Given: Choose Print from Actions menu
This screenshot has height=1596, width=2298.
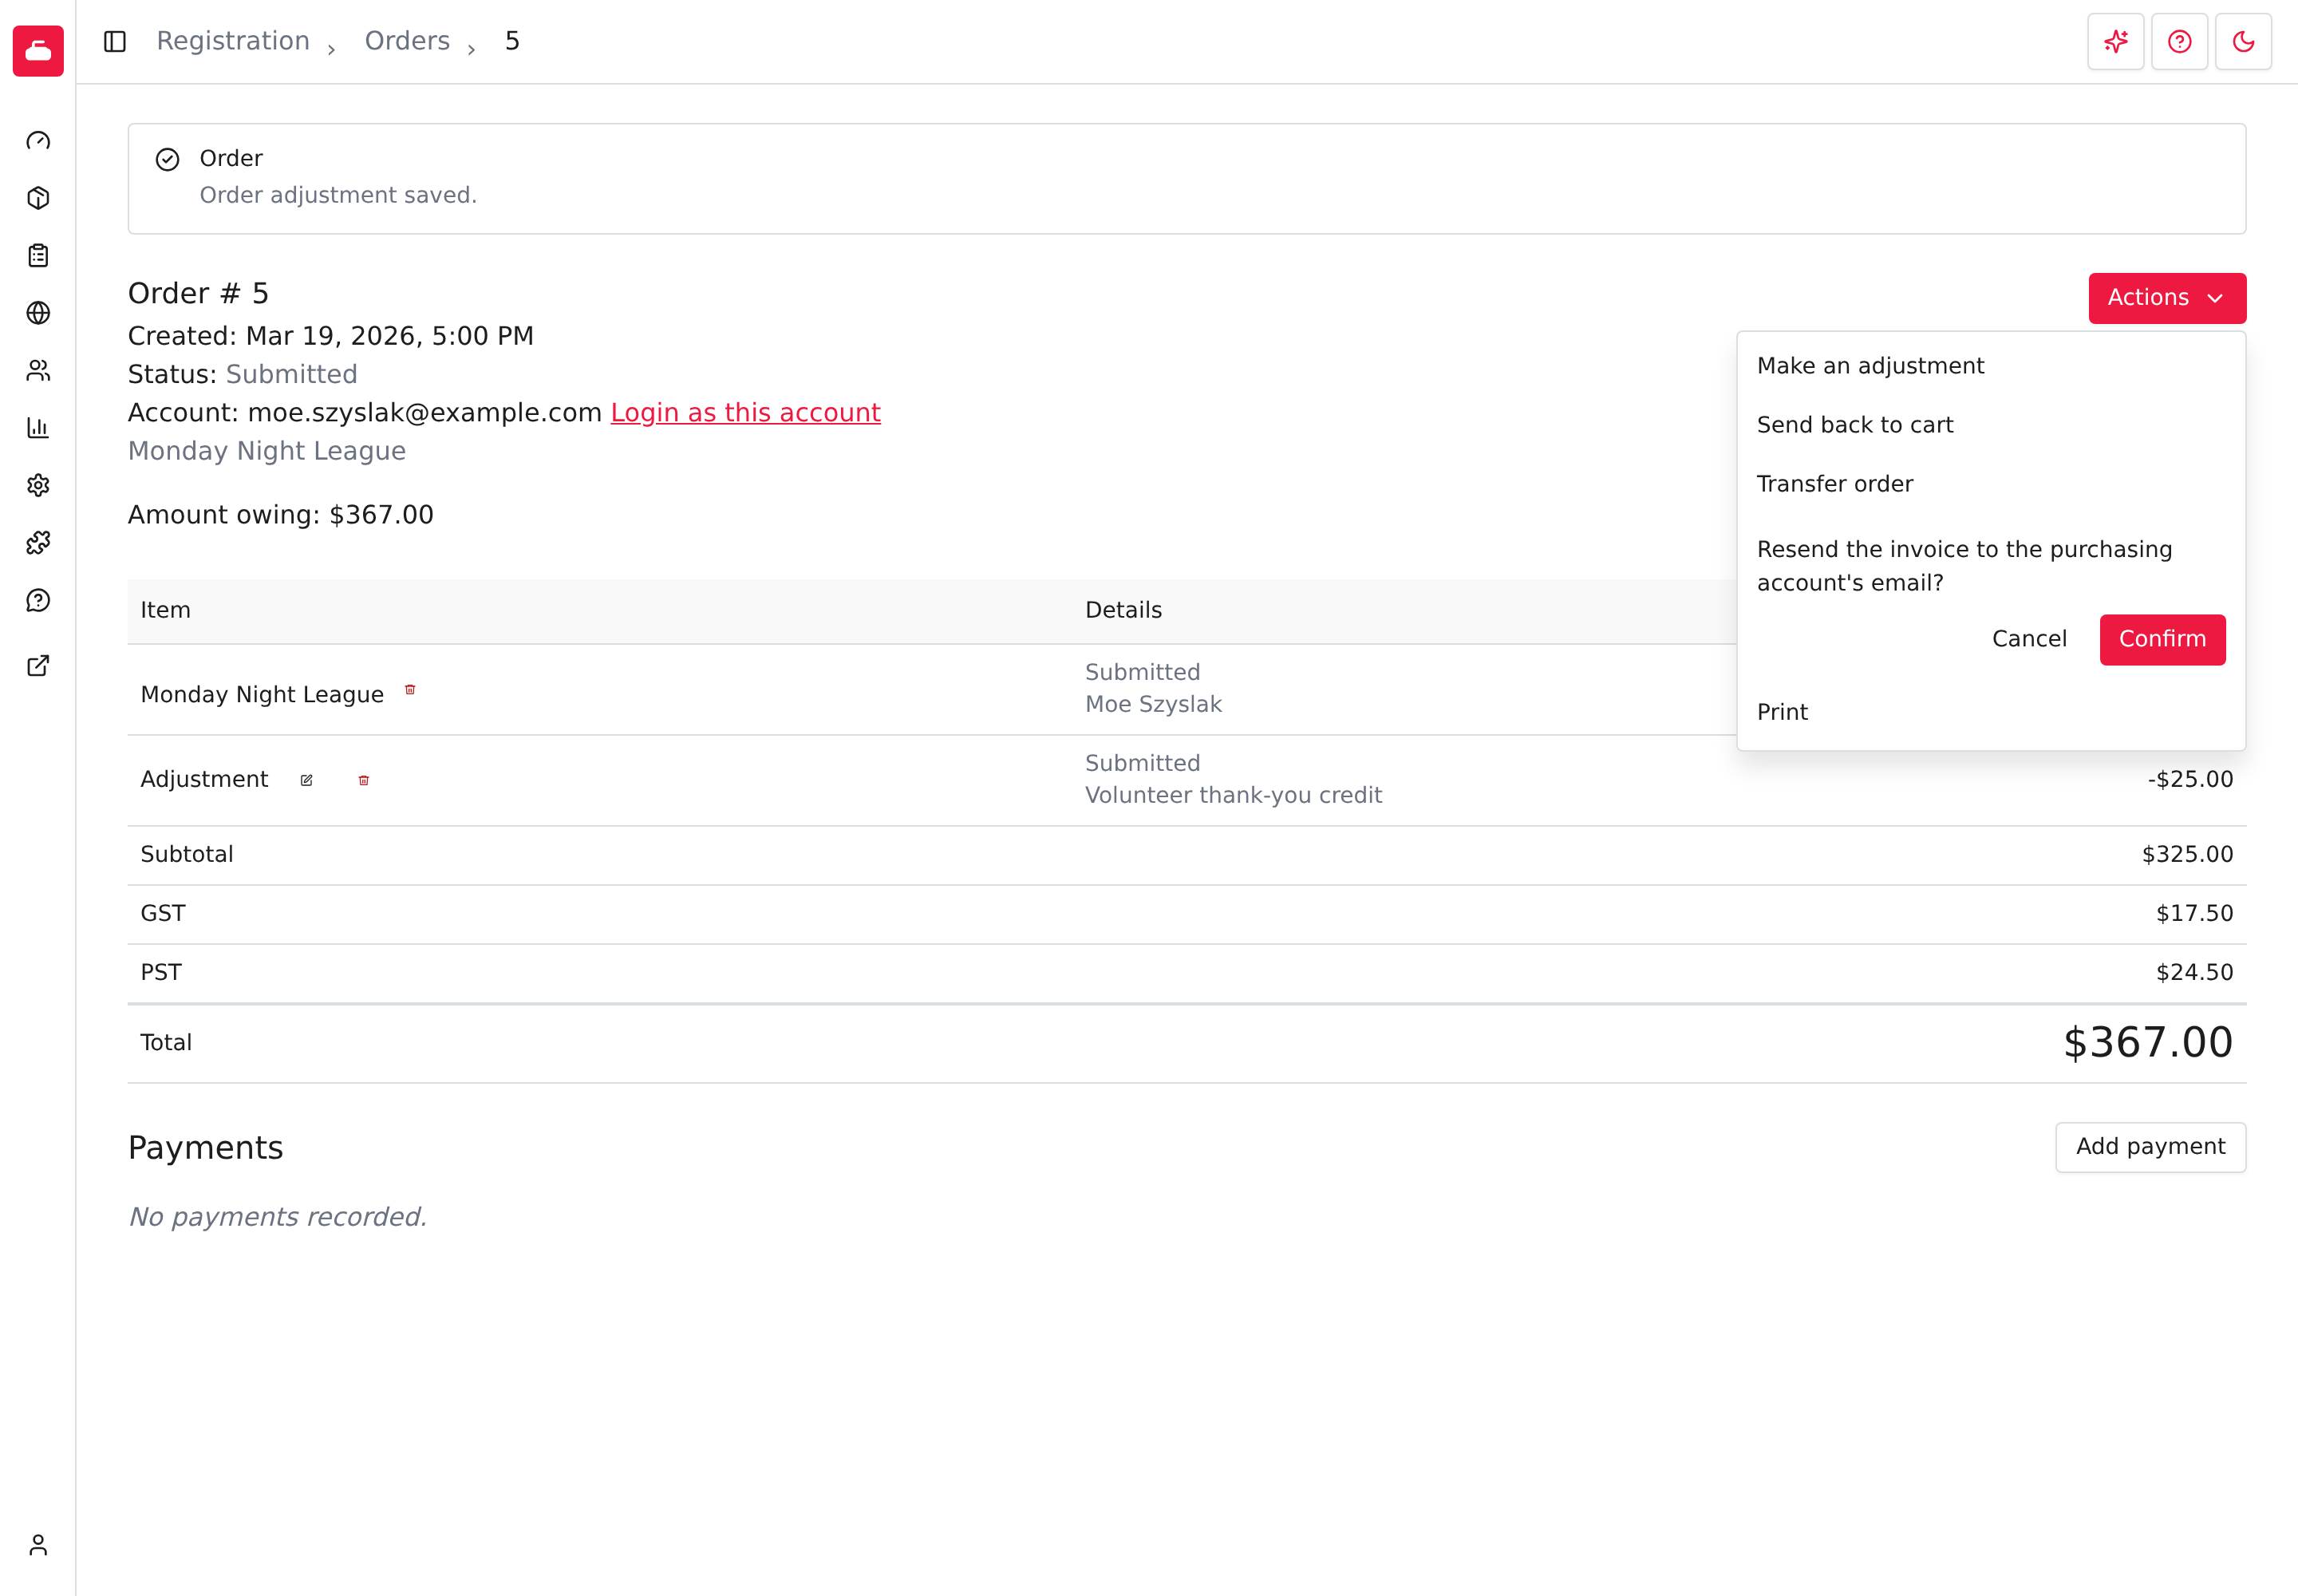Looking at the screenshot, I should (1991, 712).
